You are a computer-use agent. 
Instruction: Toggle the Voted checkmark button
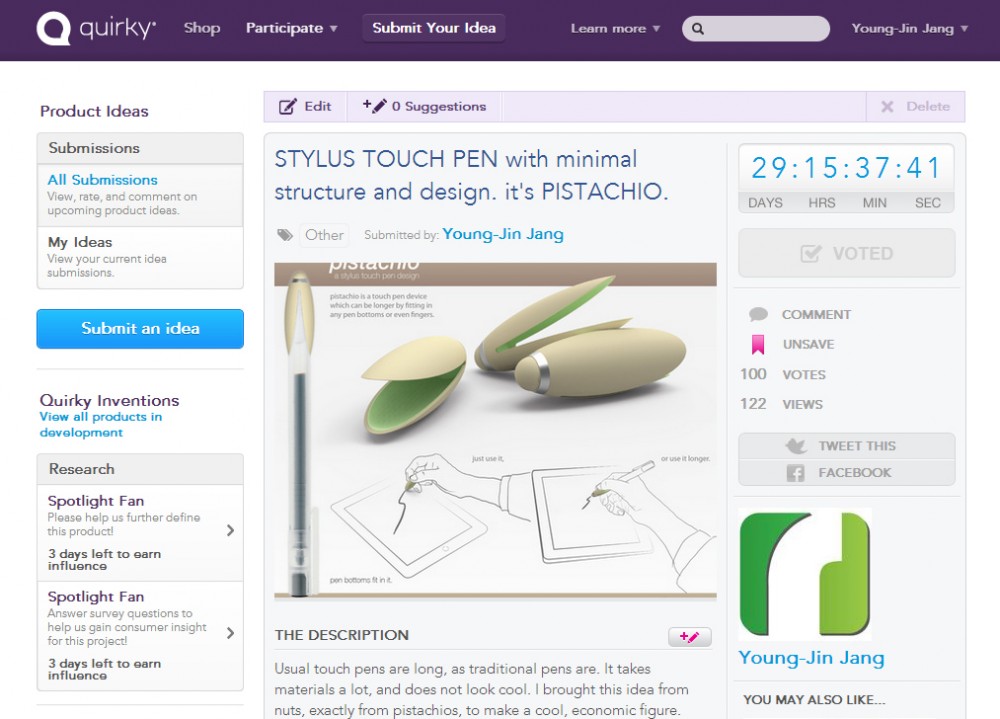(x=846, y=253)
